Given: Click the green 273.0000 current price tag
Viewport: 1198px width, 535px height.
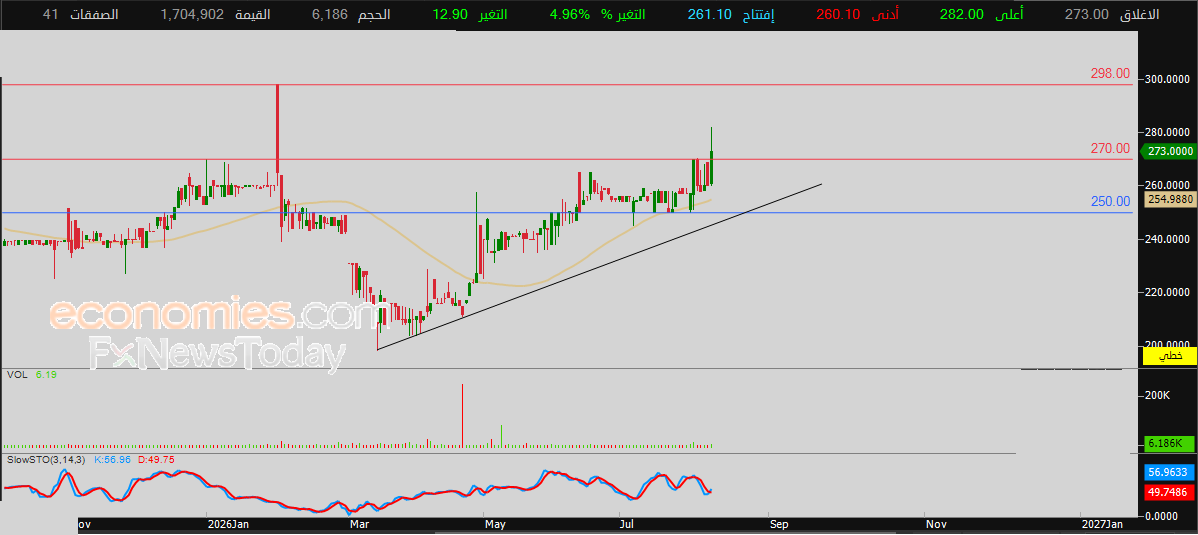Looking at the screenshot, I should [x=1170, y=152].
